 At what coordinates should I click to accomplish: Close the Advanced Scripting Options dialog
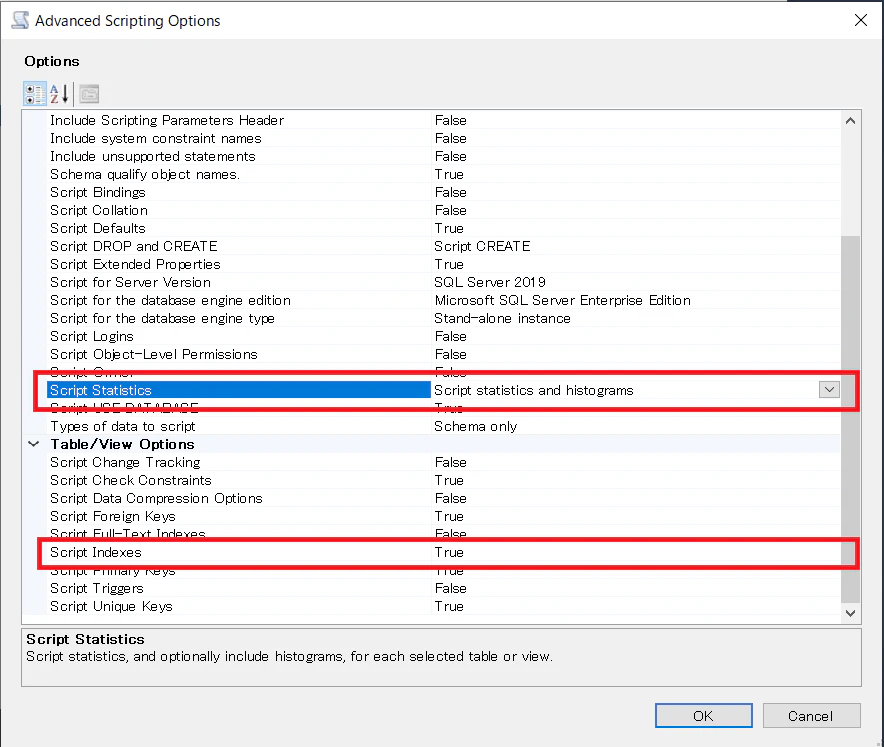[x=860, y=20]
